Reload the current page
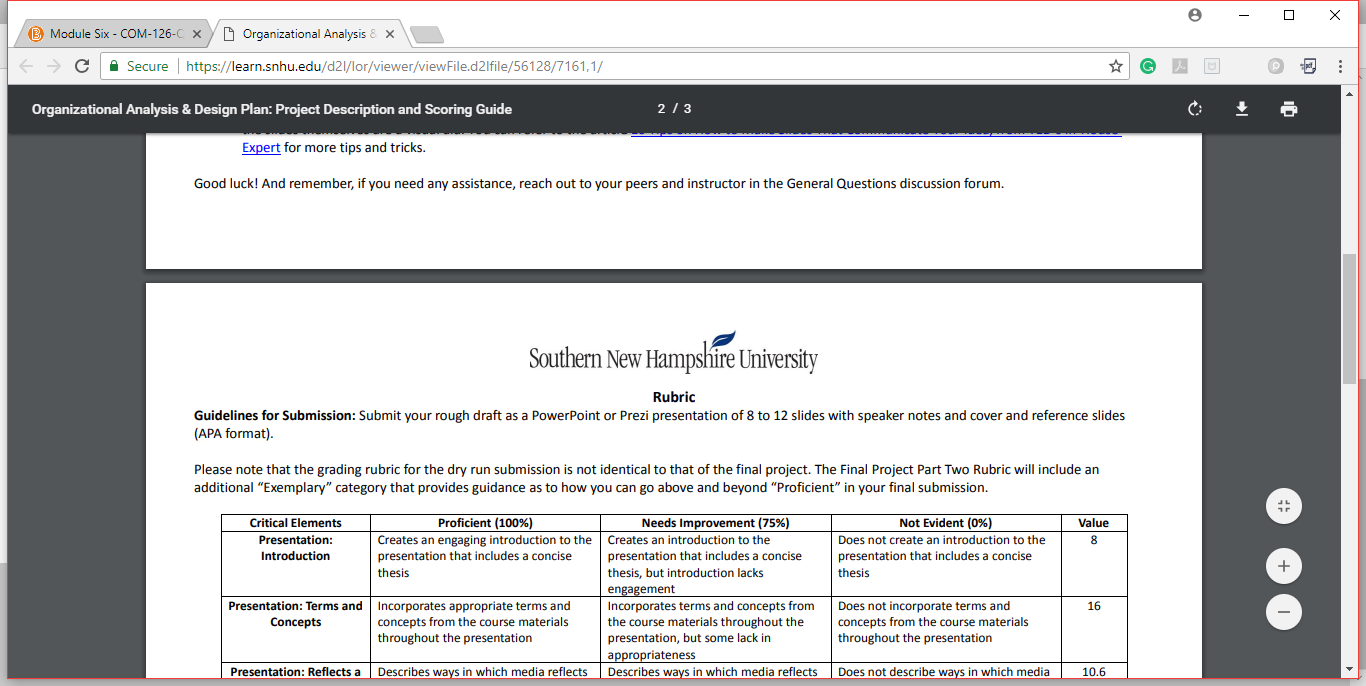The image size is (1366, 686). (82, 66)
